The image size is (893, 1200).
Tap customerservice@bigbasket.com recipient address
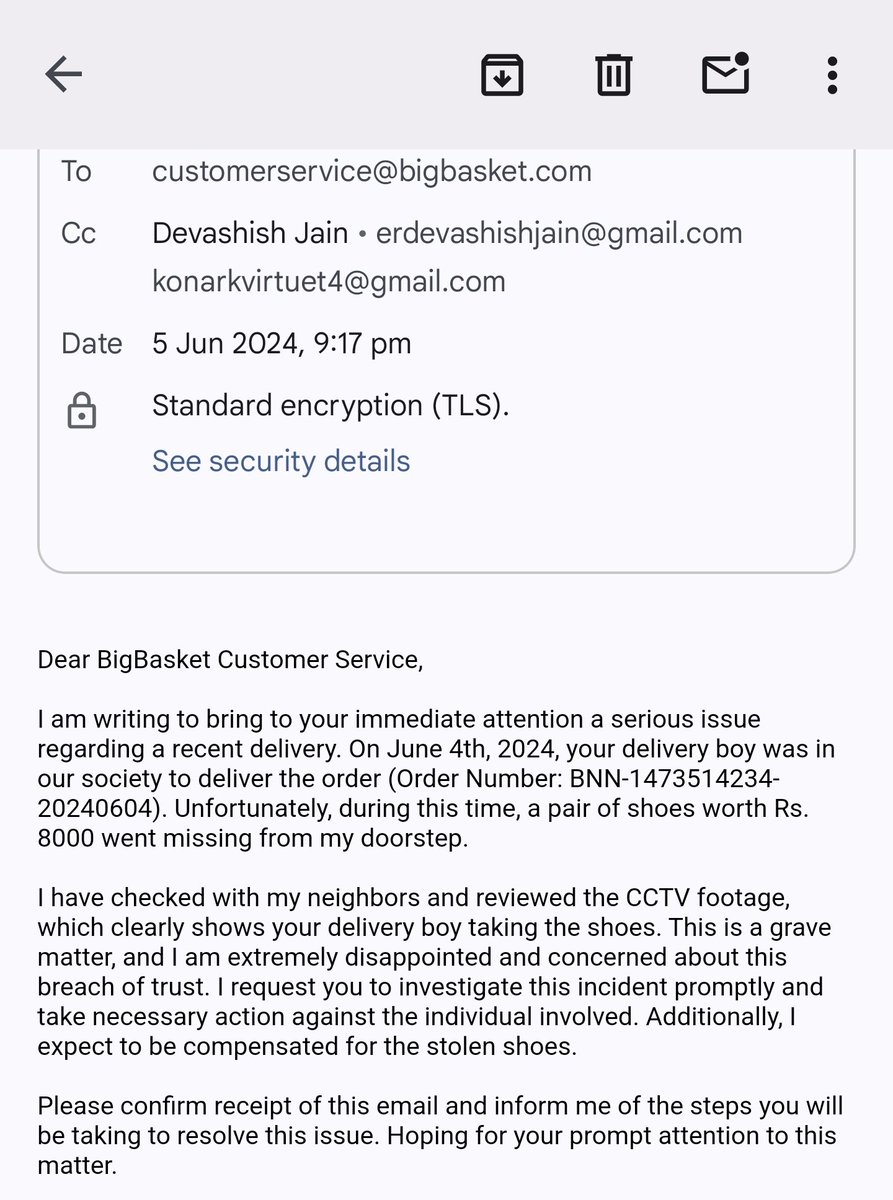point(372,171)
